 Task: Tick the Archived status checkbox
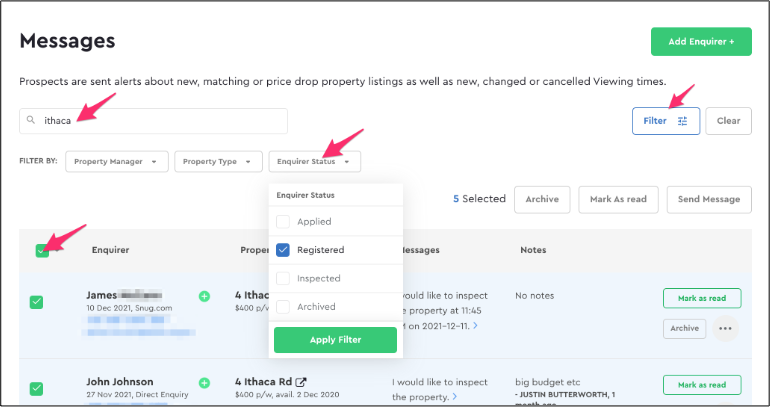point(283,307)
